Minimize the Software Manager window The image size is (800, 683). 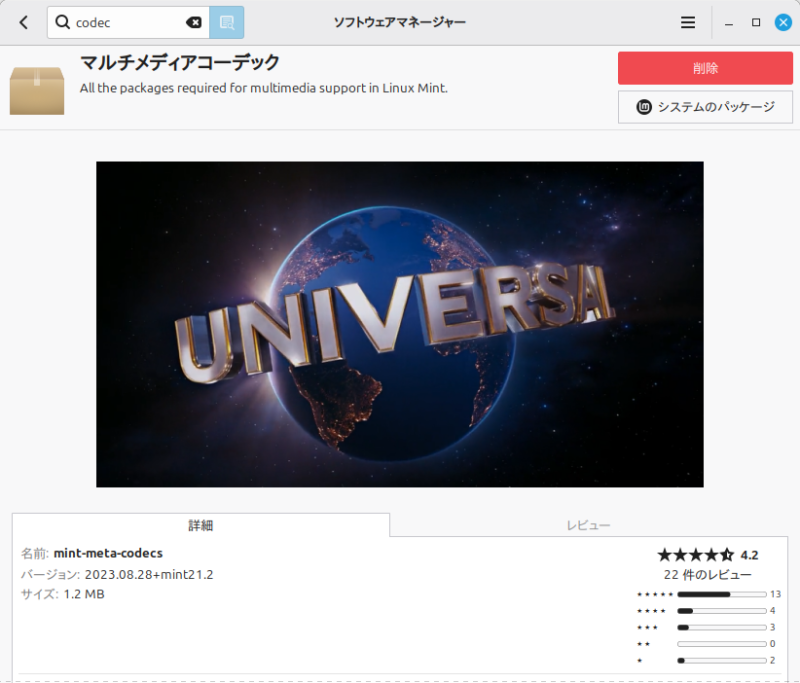click(730, 22)
